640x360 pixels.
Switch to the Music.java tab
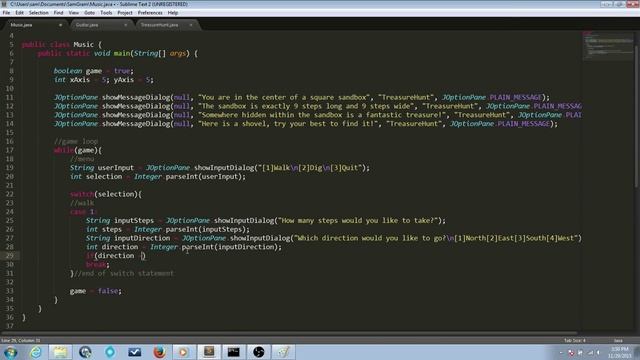click(35, 25)
